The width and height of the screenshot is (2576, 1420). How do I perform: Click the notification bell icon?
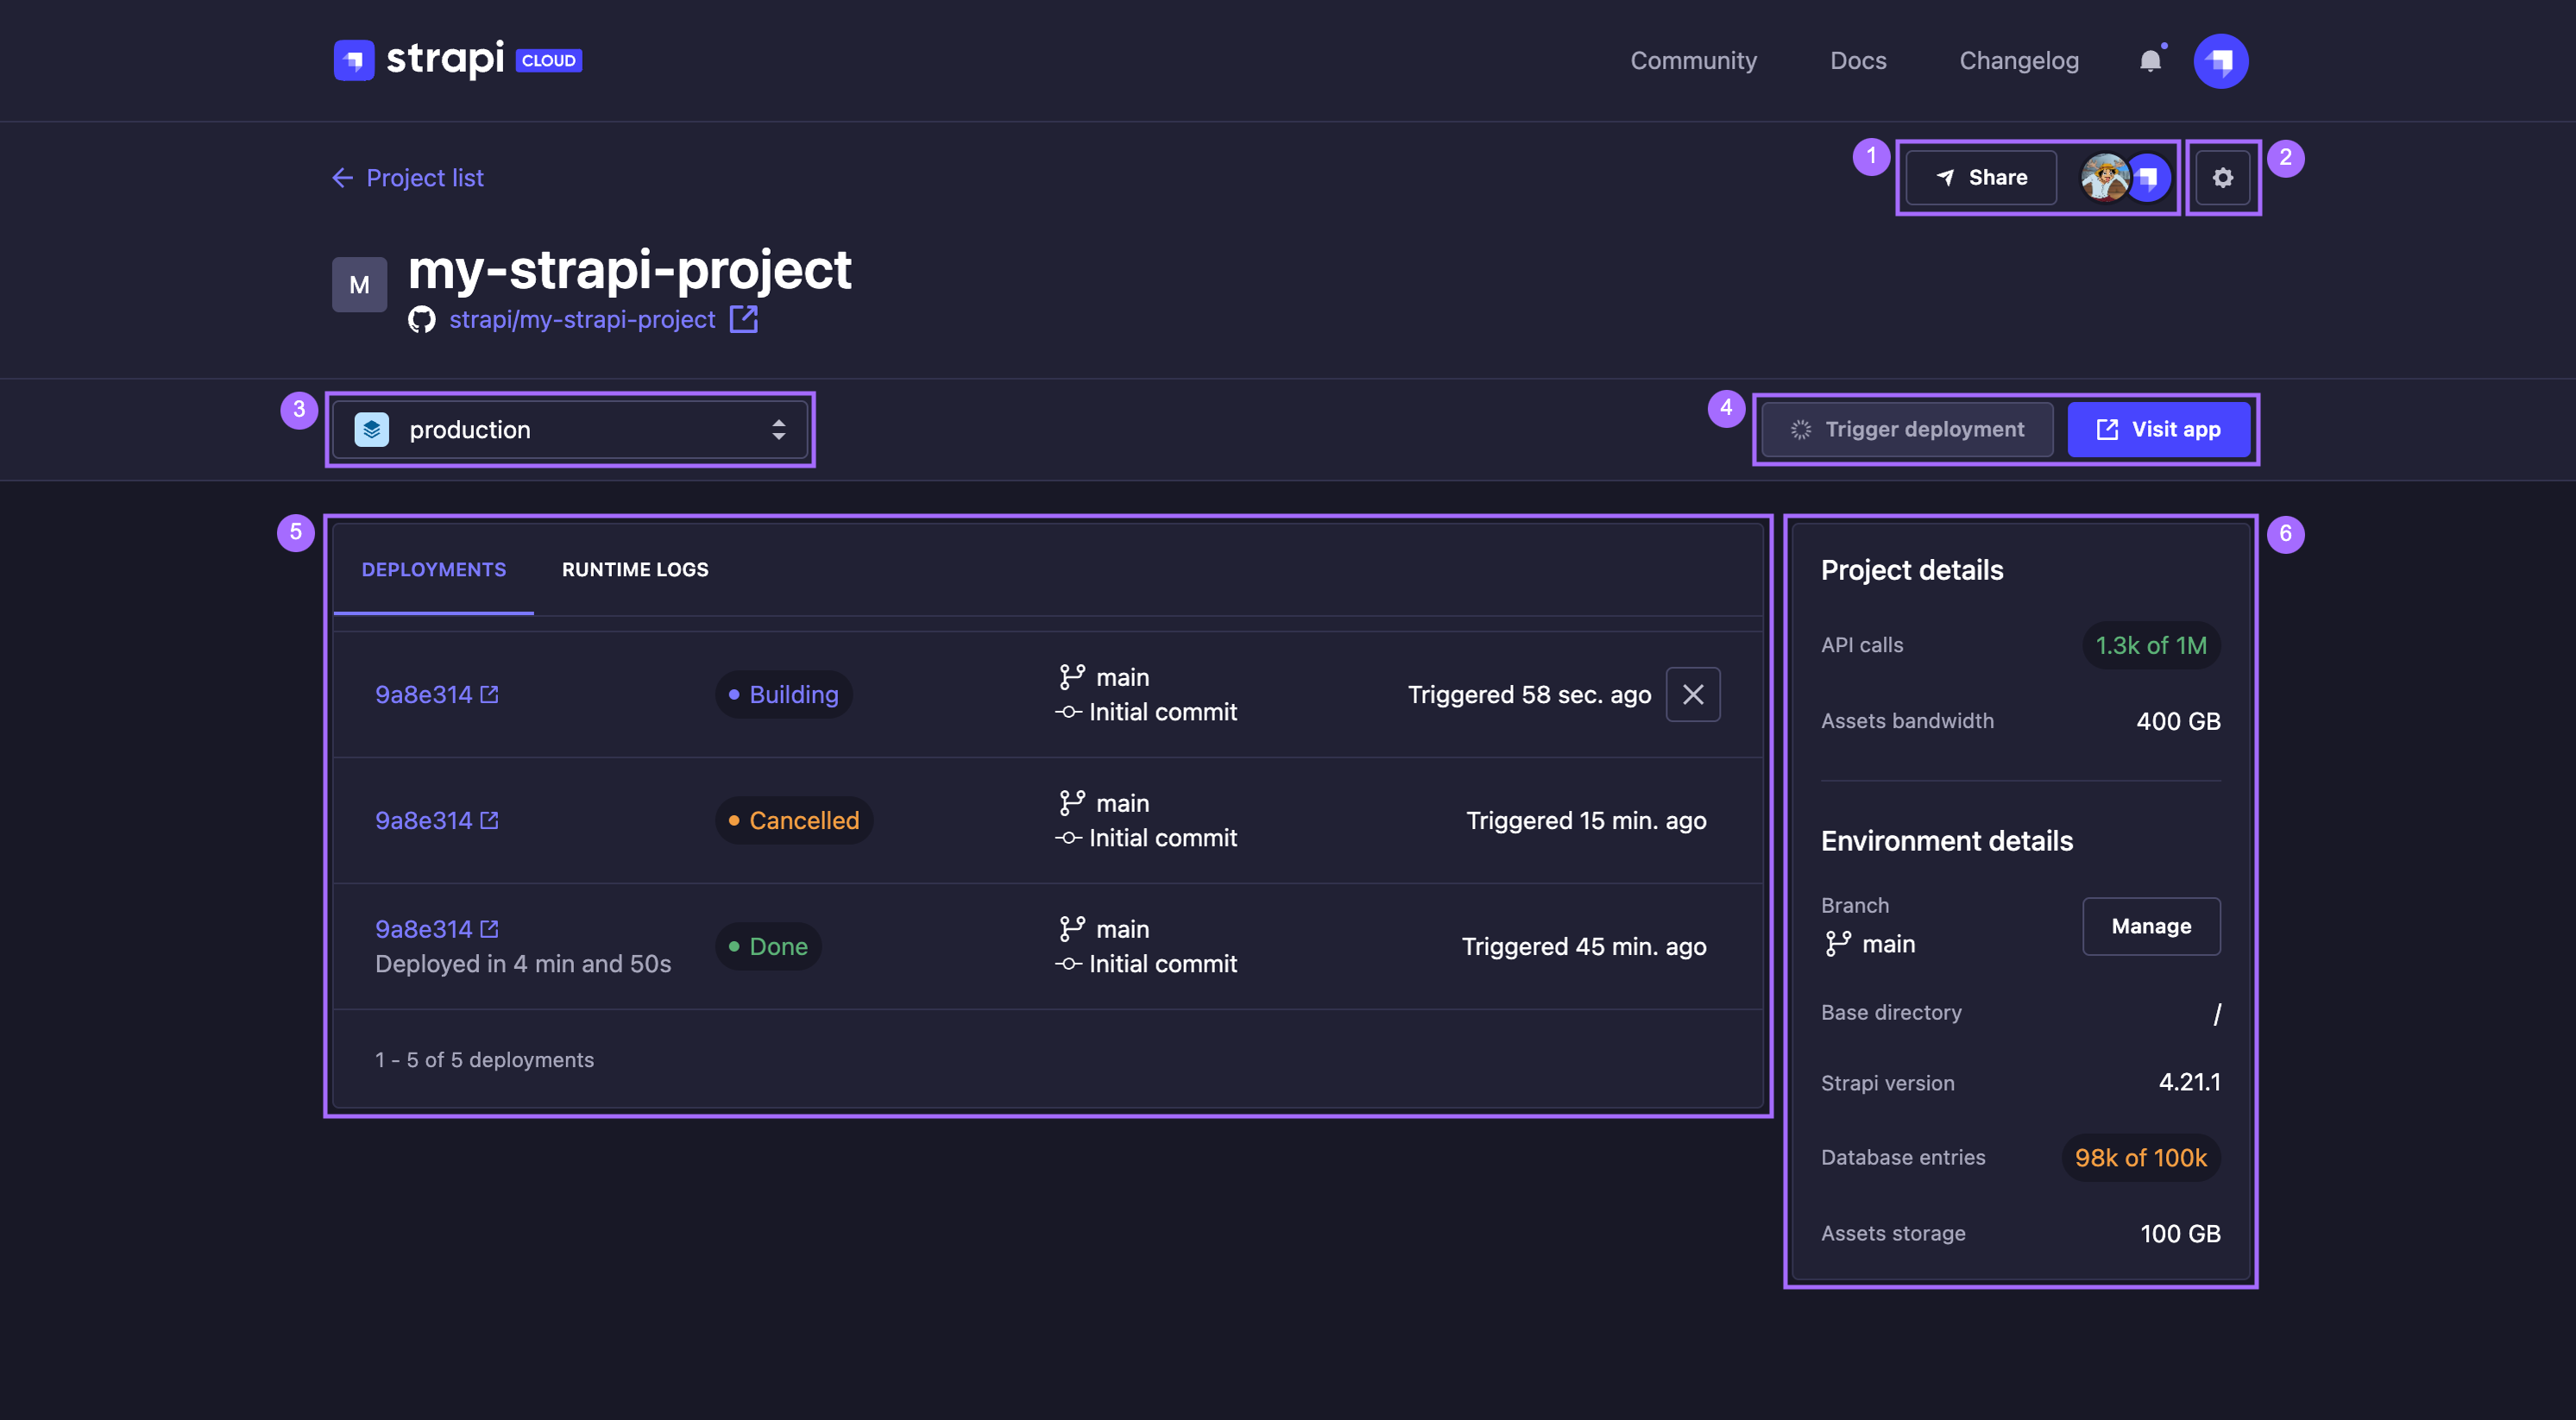(2150, 58)
